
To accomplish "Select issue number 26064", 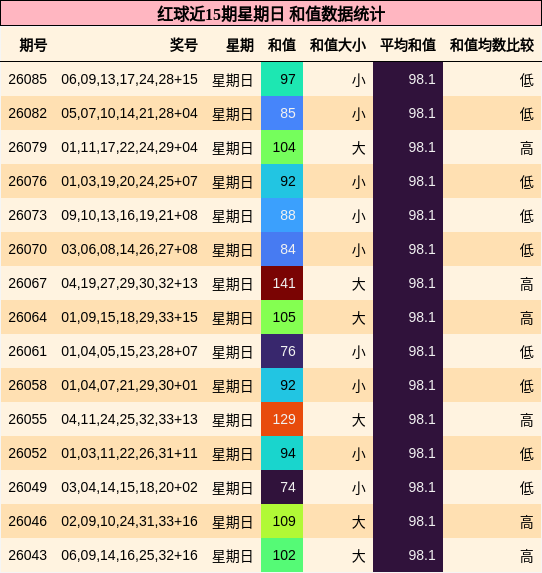I will [x=27, y=317].
